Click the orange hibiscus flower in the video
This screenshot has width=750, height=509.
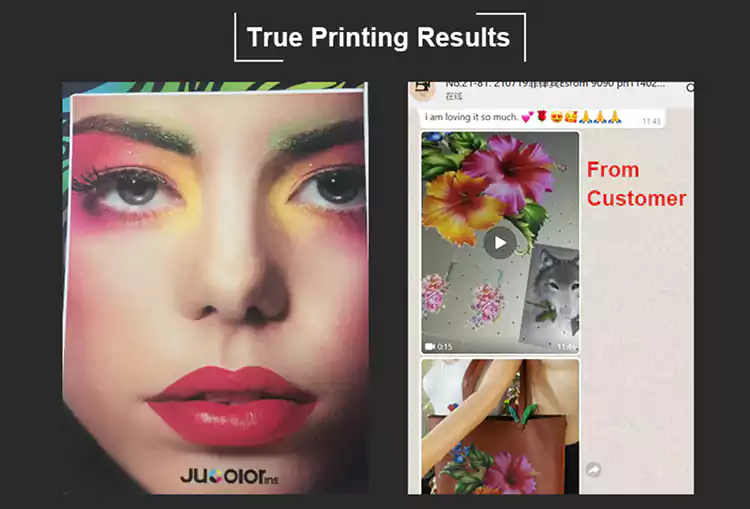tap(459, 206)
